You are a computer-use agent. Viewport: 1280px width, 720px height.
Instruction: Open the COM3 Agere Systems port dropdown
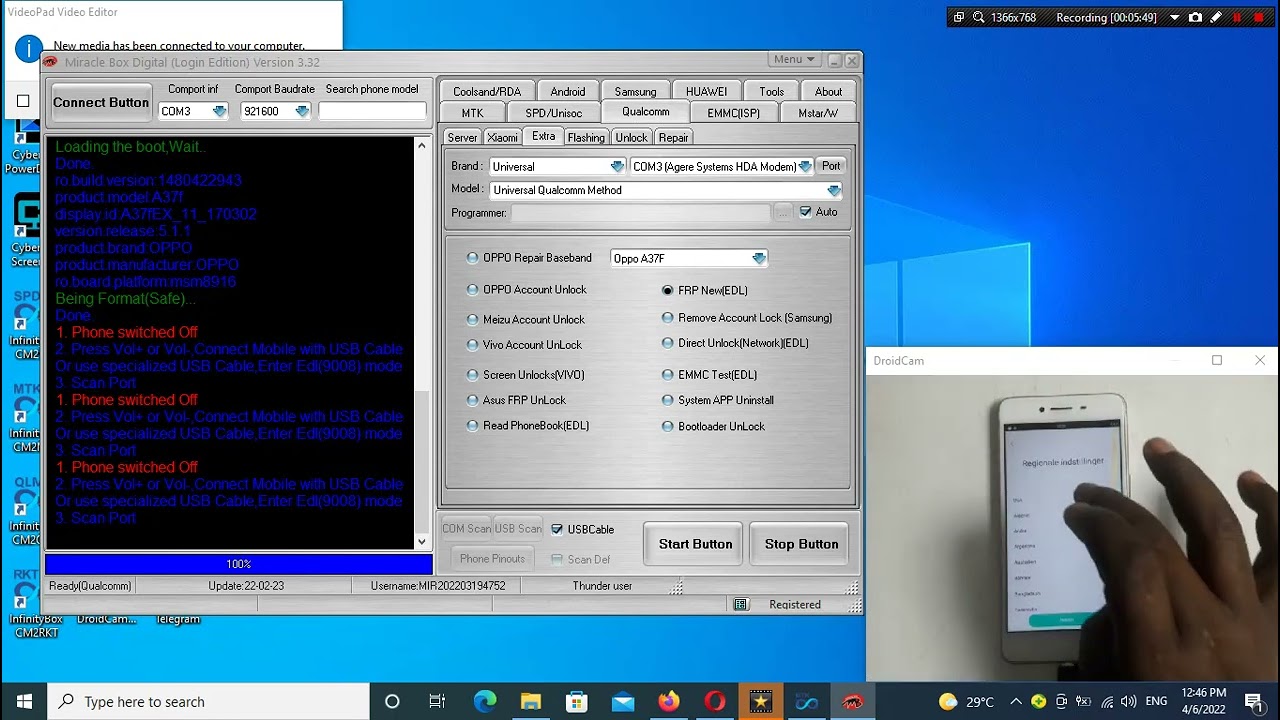coord(805,166)
